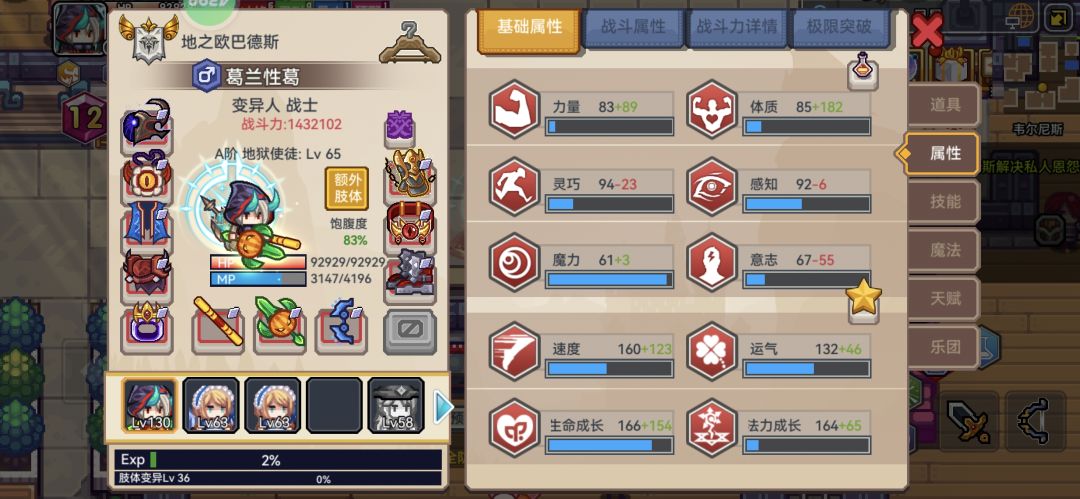Open the potion bottle icon
Screen dimensions: 1080x499
pos(862,71)
